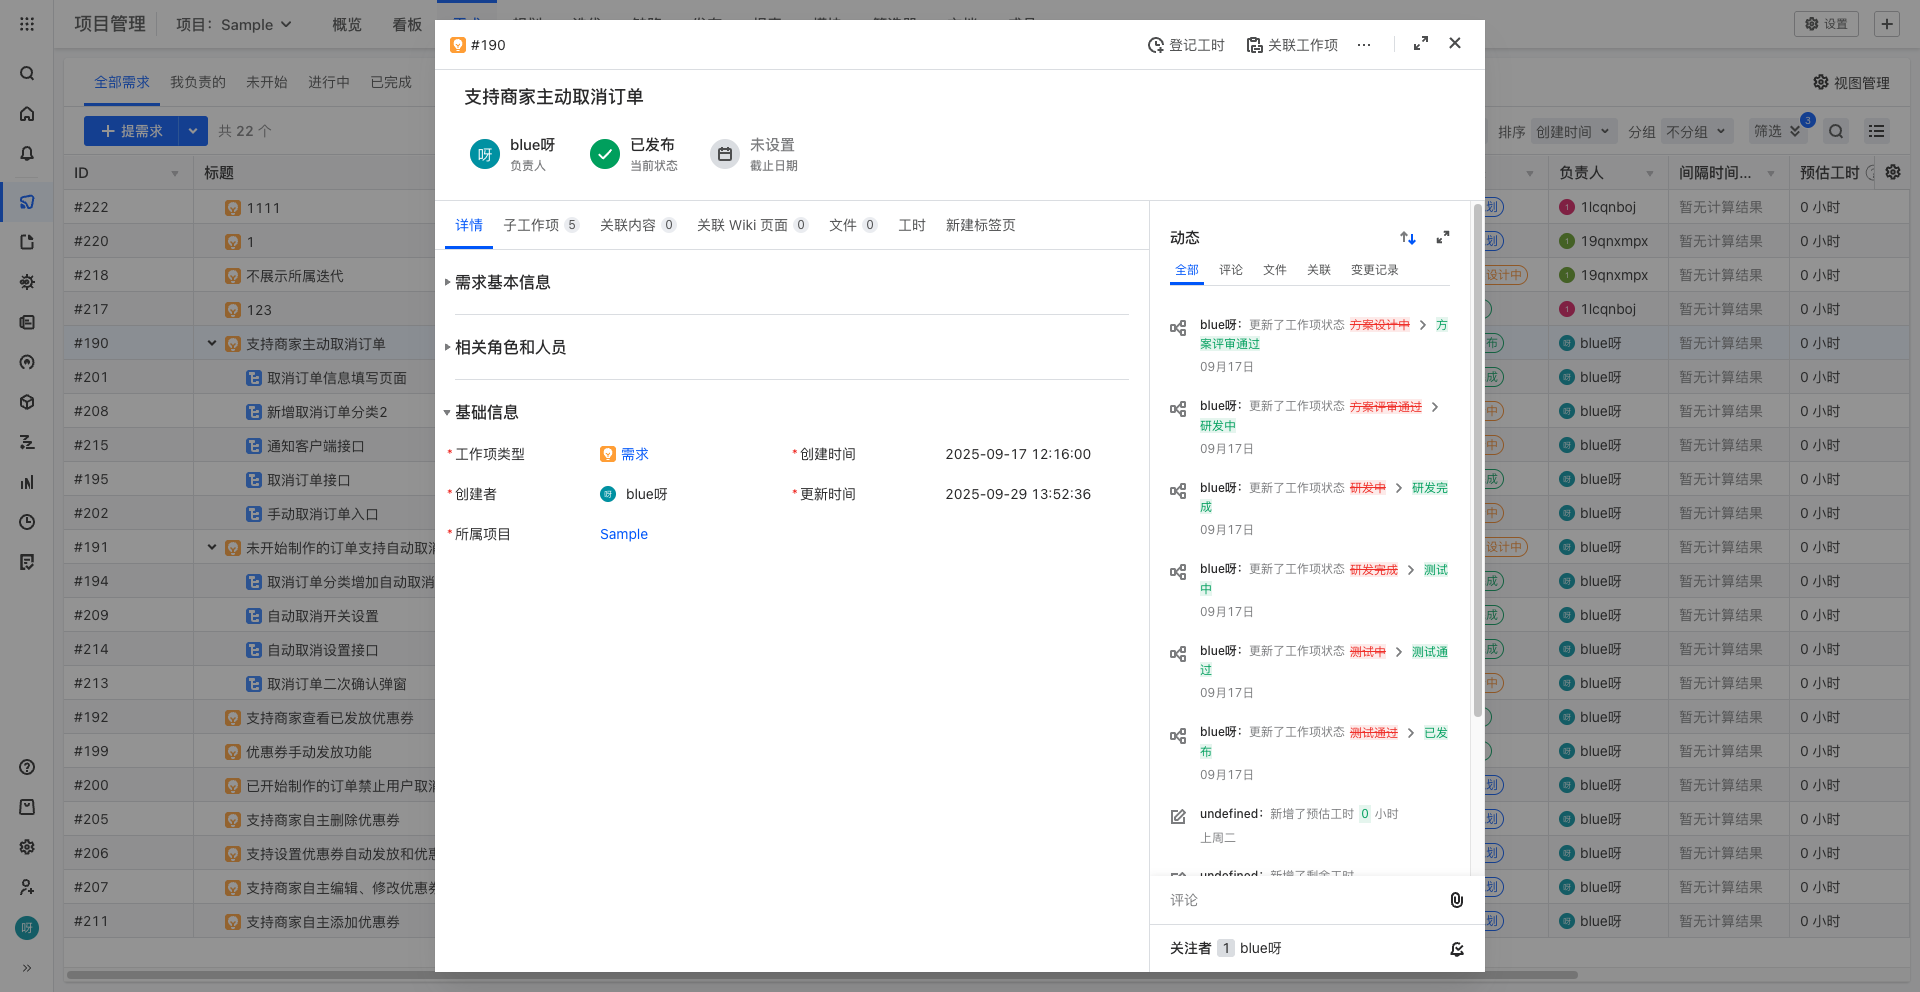Click the 登记工时 log time button
Screen dimensions: 1920x992
[1186, 45]
